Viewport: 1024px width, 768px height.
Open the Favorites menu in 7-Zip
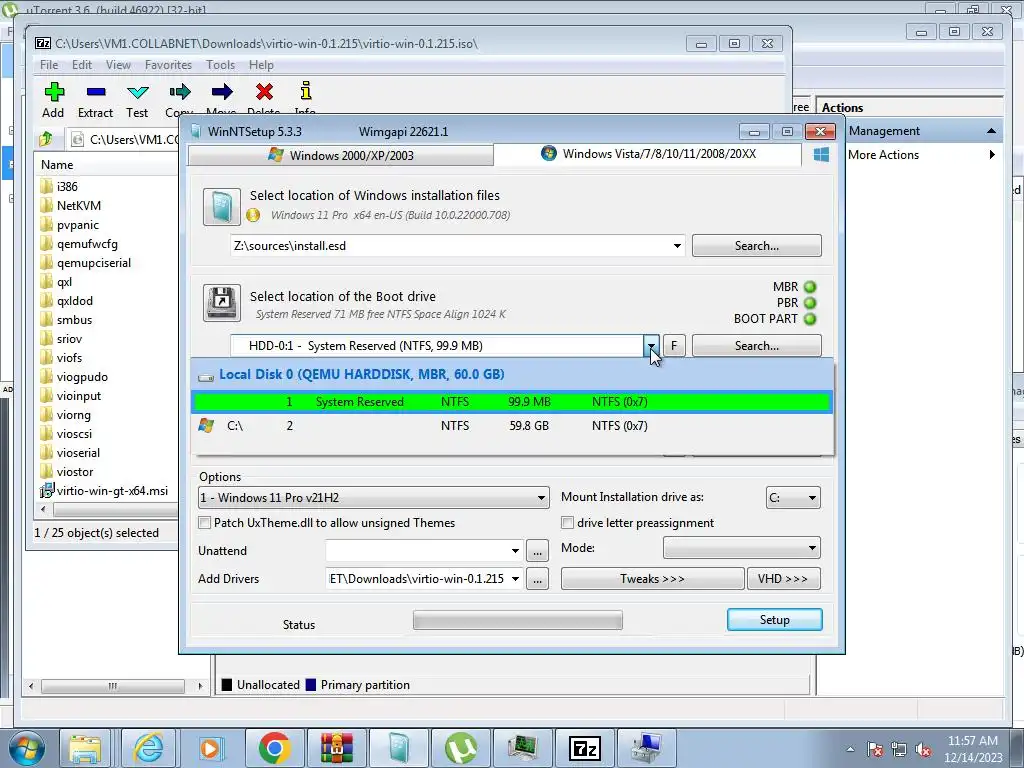pos(168,65)
